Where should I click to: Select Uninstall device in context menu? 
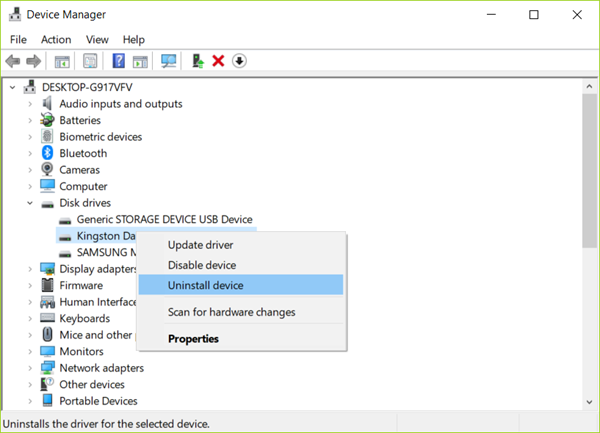tap(241, 285)
